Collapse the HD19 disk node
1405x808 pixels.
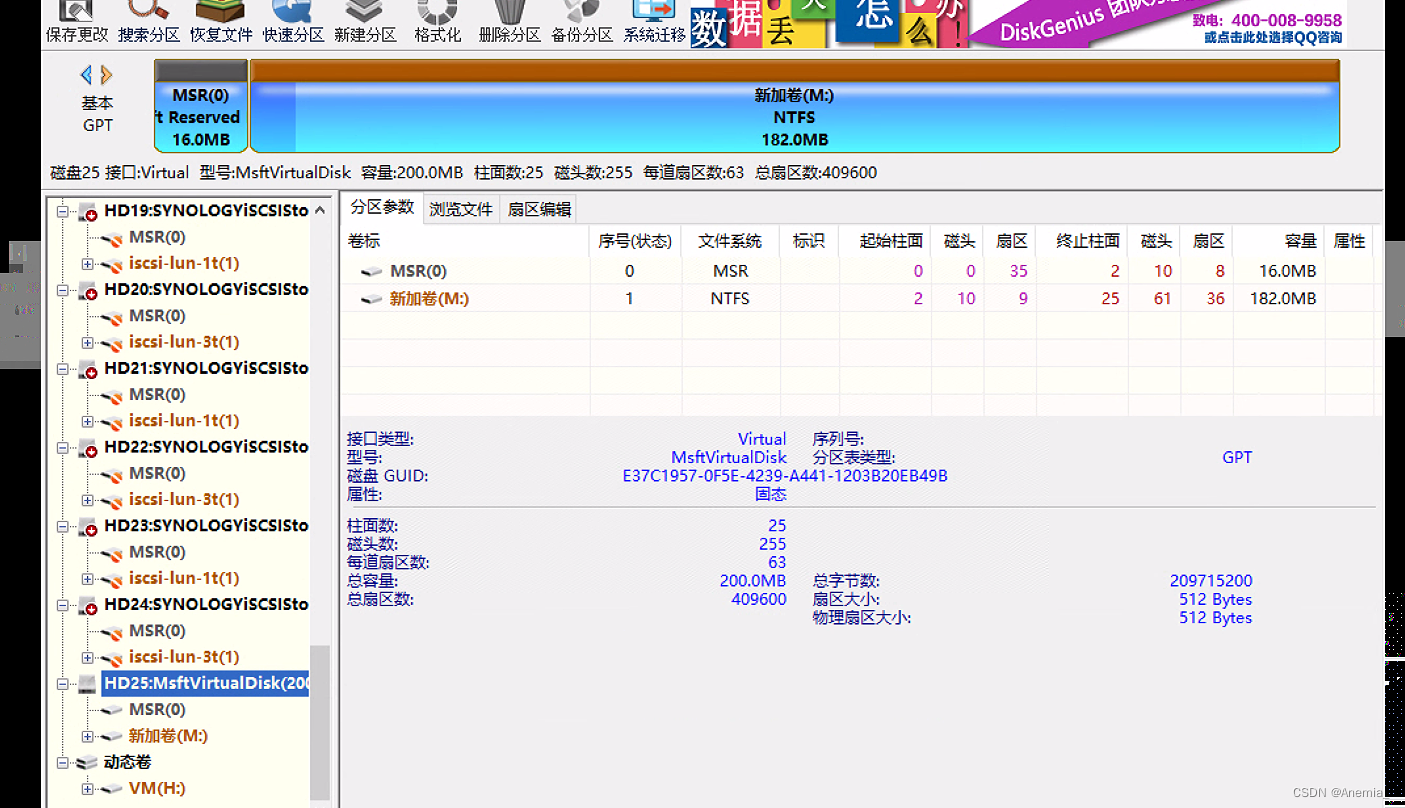point(62,212)
